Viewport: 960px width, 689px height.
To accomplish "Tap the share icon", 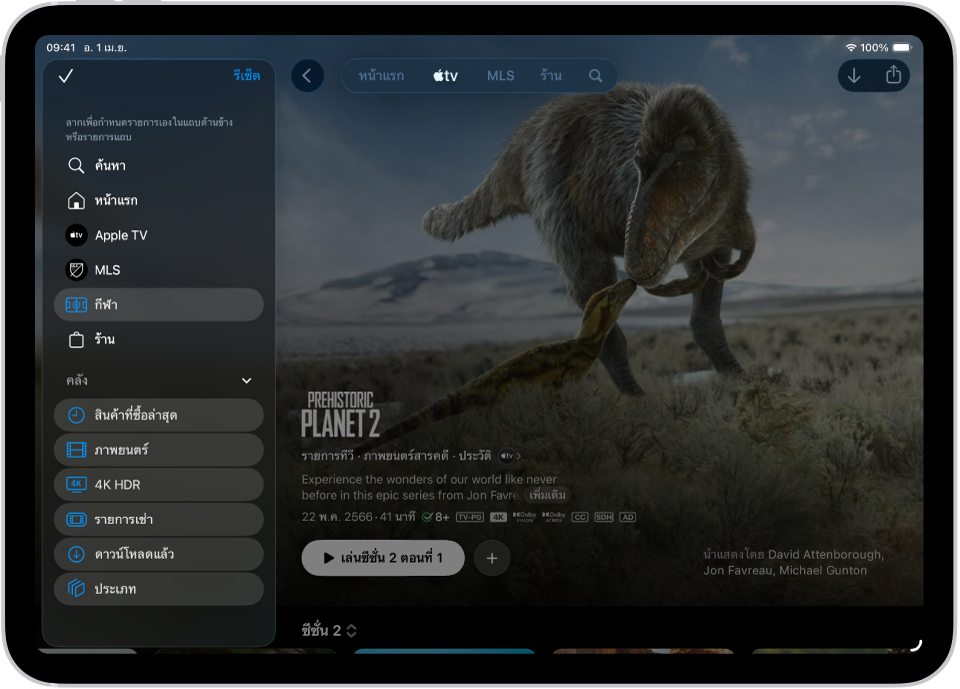I will point(893,75).
